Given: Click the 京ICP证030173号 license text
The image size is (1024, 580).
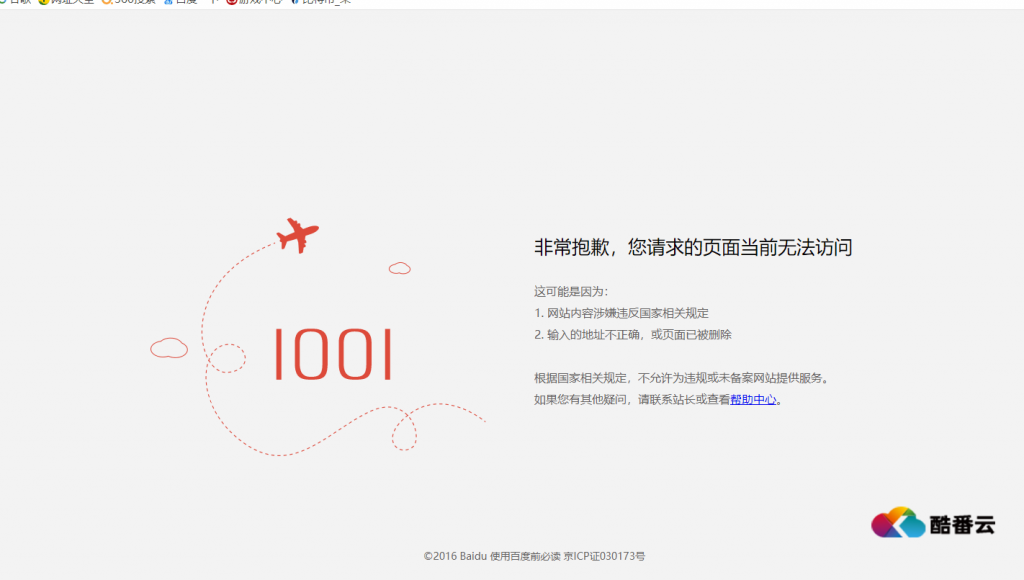Looking at the screenshot, I should tap(604, 556).
